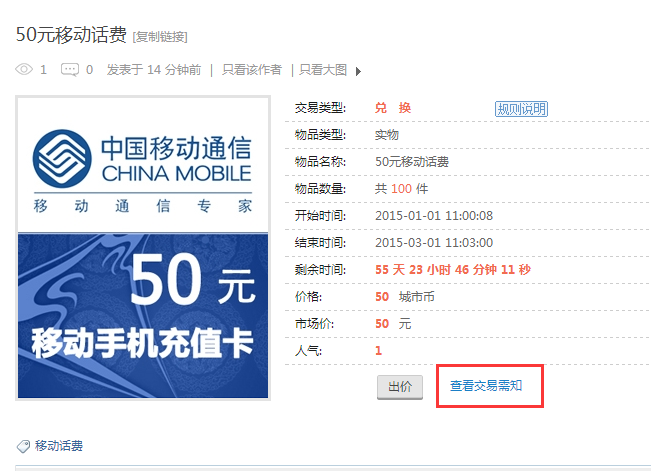This screenshot has width=651, height=471.
Task: Click the tag icon beside 移动话费
Action: [23, 446]
